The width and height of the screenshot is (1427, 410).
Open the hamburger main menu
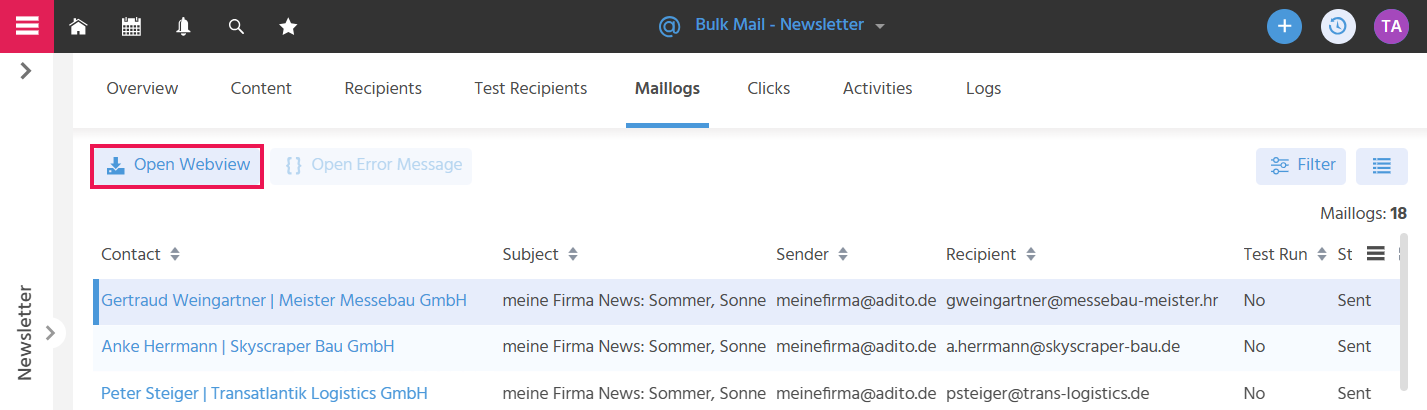pos(26,26)
